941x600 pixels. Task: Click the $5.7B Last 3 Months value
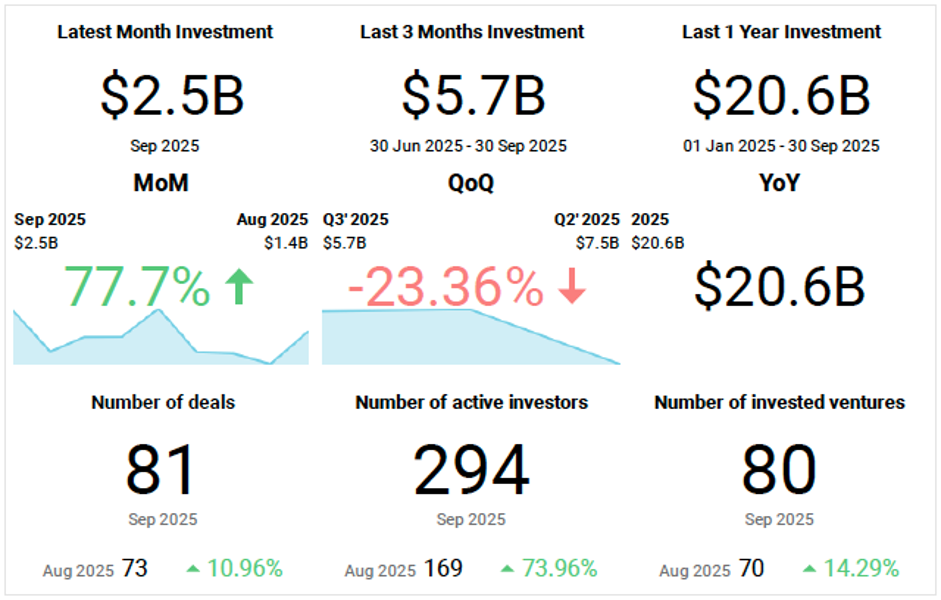coord(473,96)
